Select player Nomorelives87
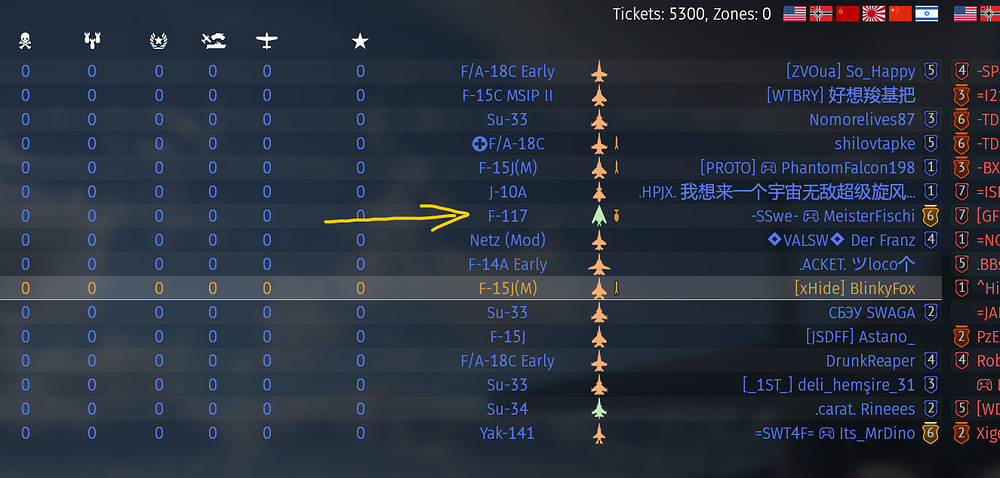 862,120
